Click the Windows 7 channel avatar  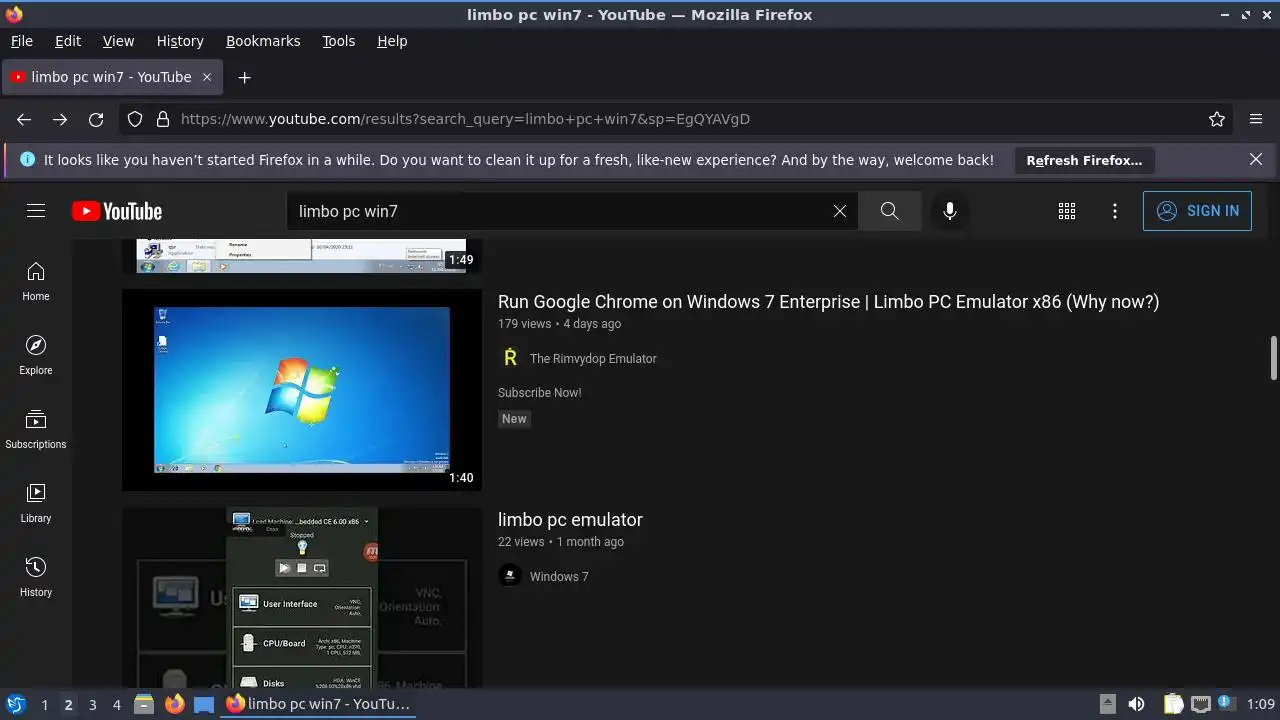510,576
